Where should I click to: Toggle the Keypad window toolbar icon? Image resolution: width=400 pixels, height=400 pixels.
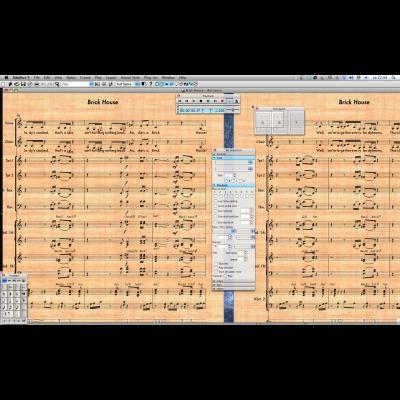[162, 84]
